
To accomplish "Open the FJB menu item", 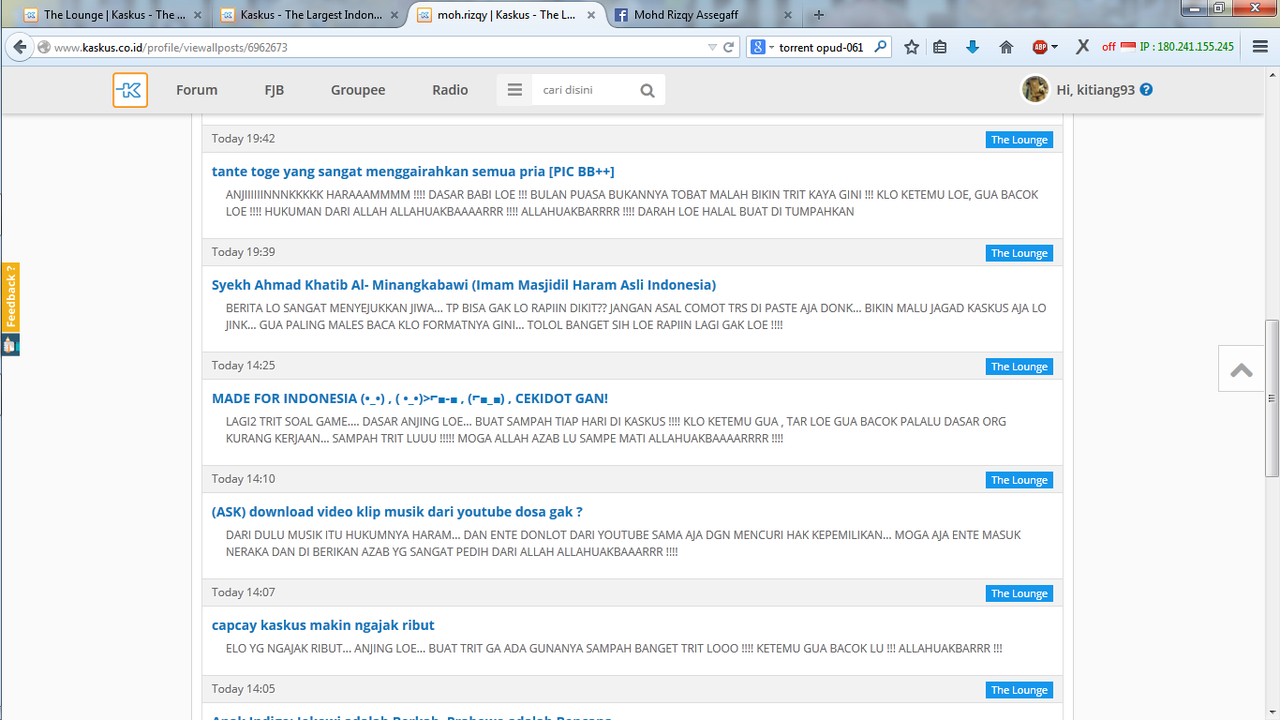I will (274, 90).
